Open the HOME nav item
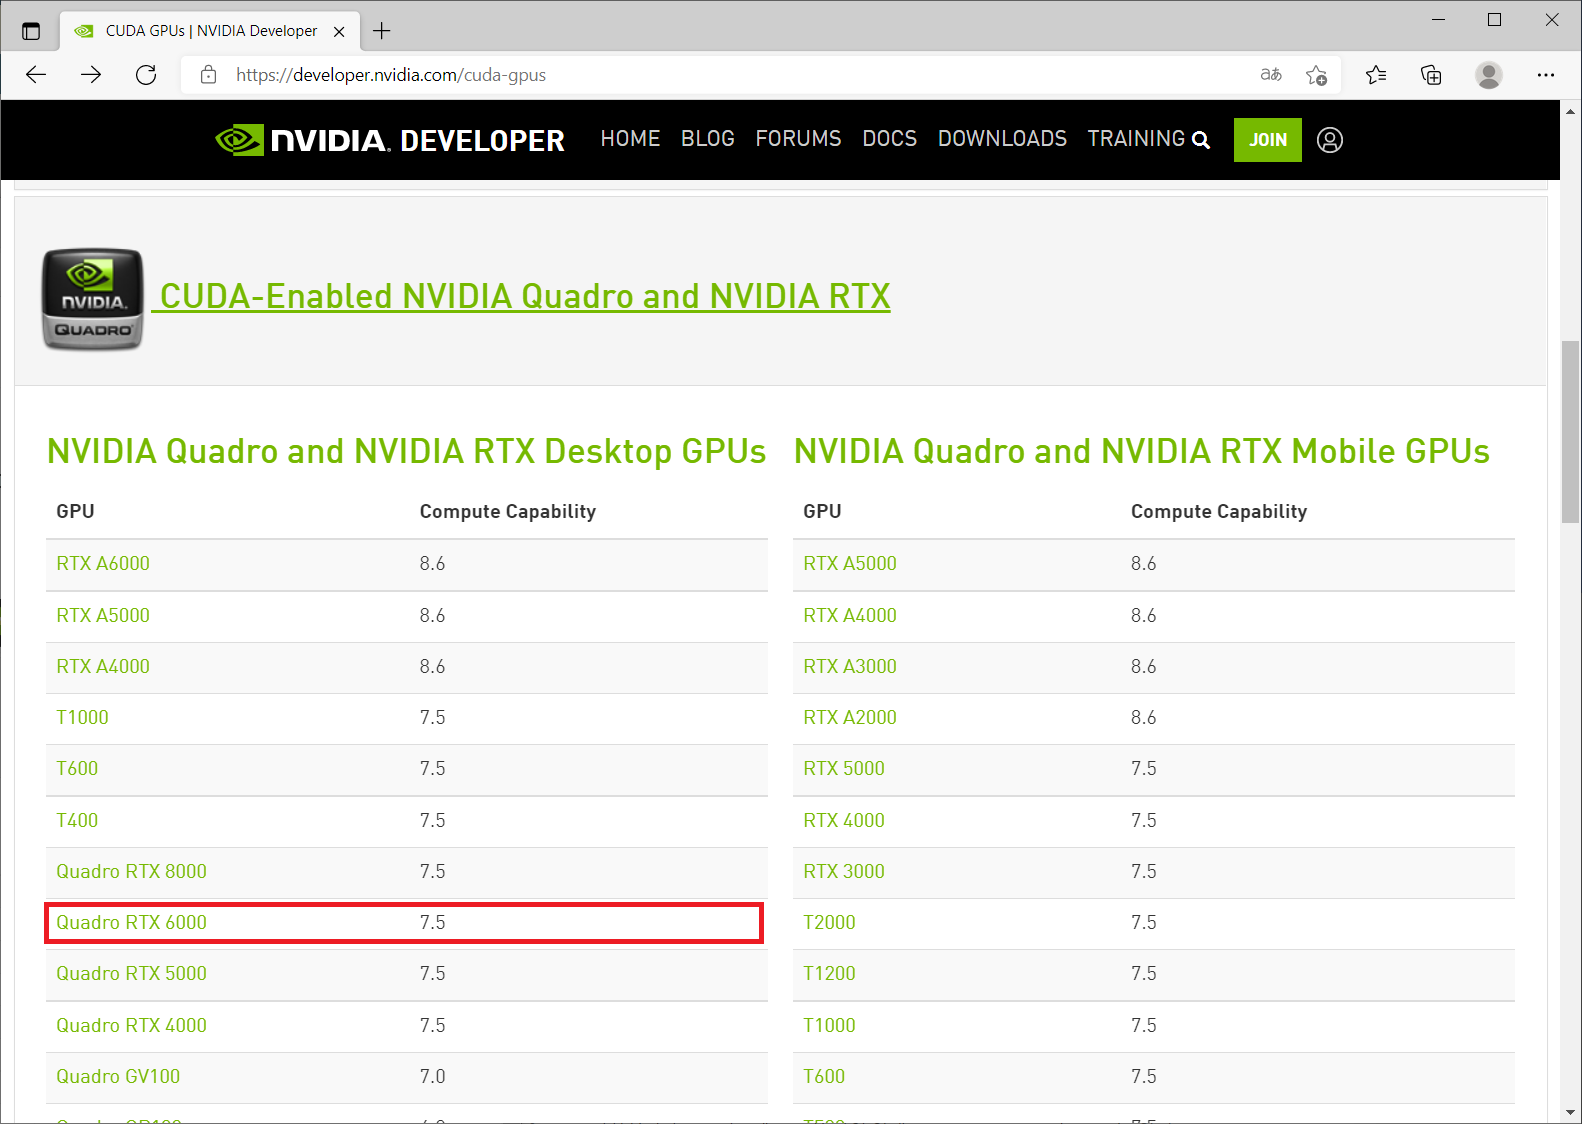 (x=630, y=139)
